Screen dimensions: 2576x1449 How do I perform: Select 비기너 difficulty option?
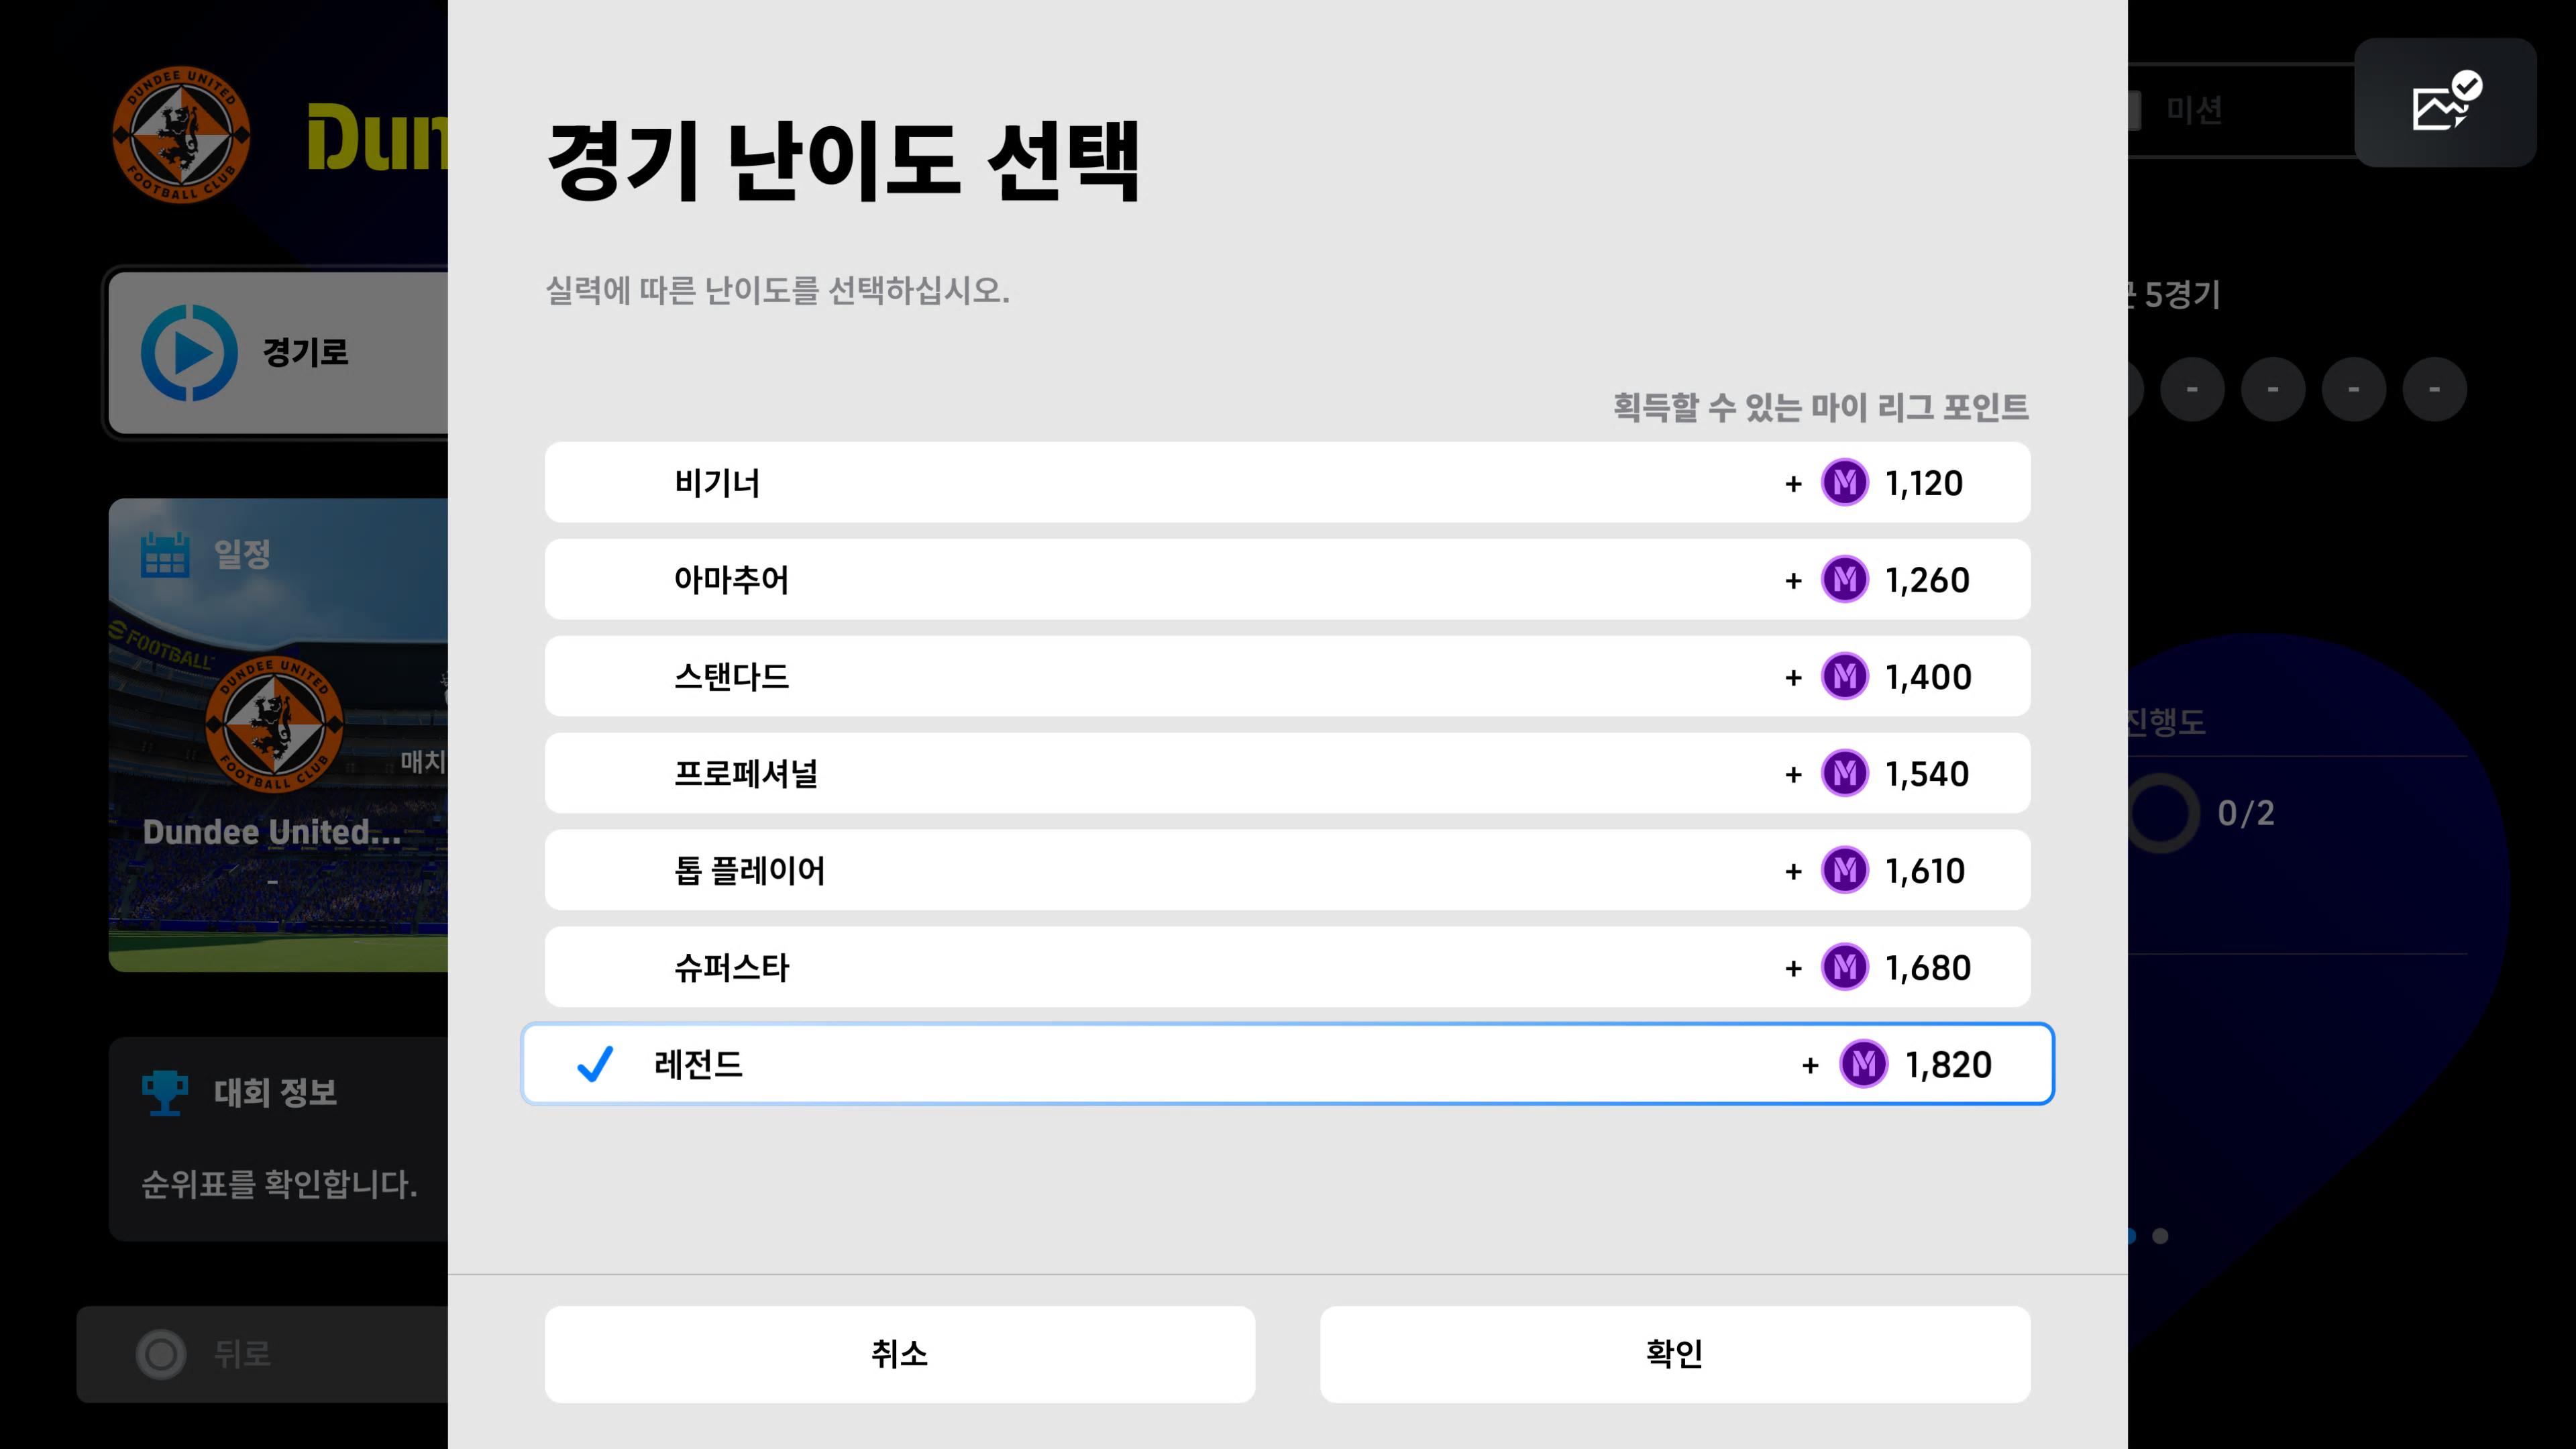(1286, 482)
